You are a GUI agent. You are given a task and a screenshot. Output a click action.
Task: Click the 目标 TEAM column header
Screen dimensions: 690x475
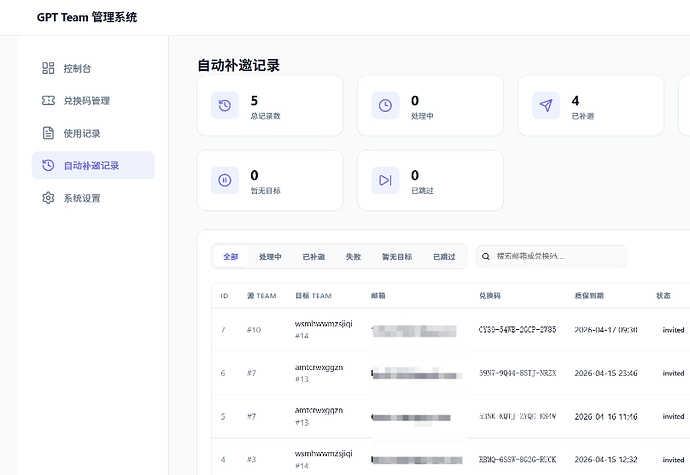pyautogui.click(x=313, y=296)
